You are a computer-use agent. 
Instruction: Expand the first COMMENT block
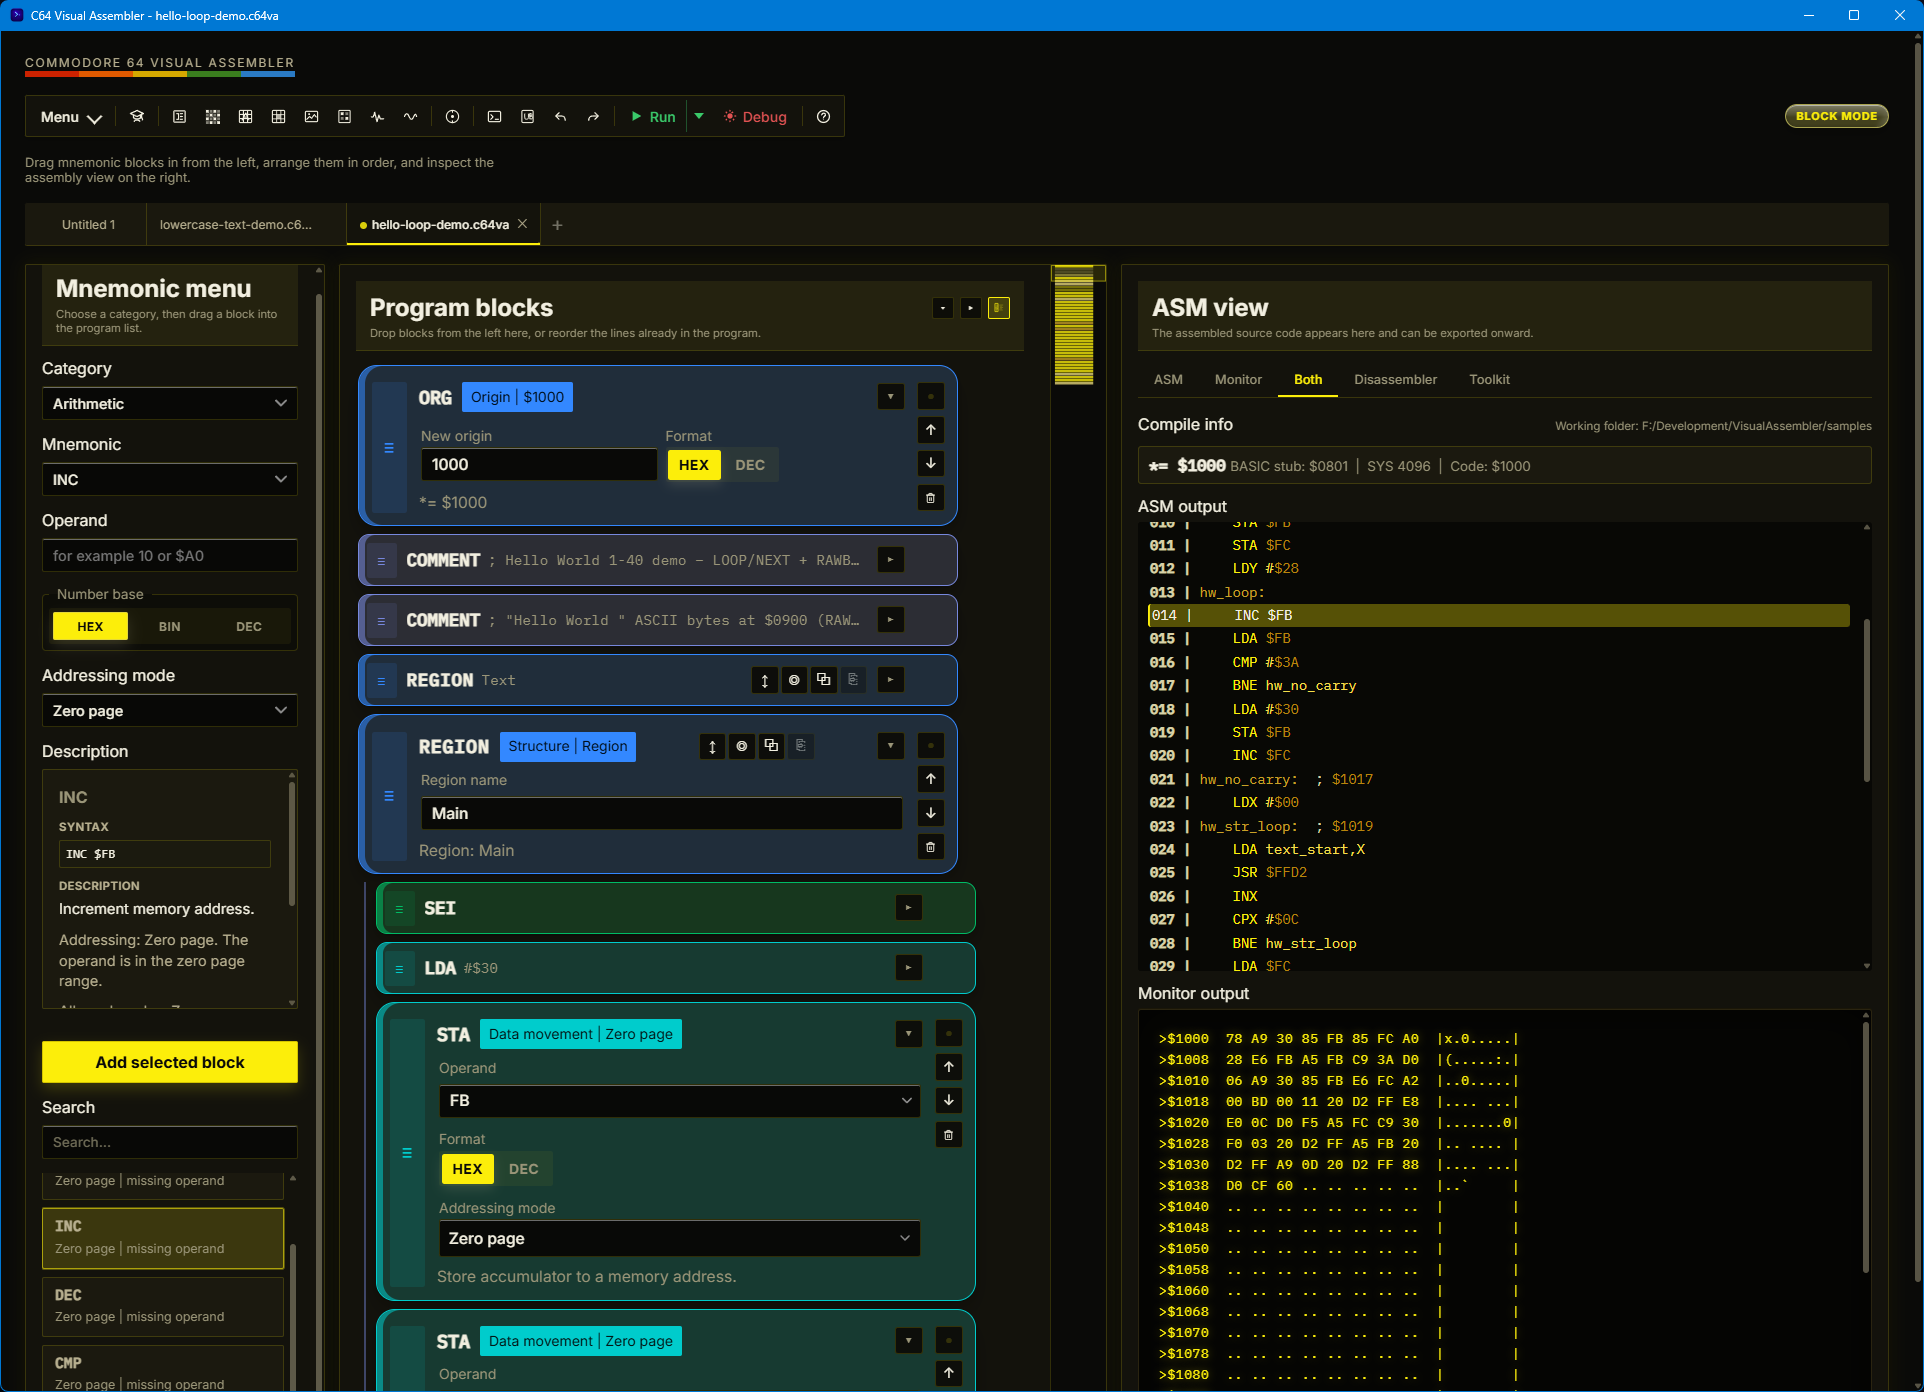pyautogui.click(x=890, y=560)
